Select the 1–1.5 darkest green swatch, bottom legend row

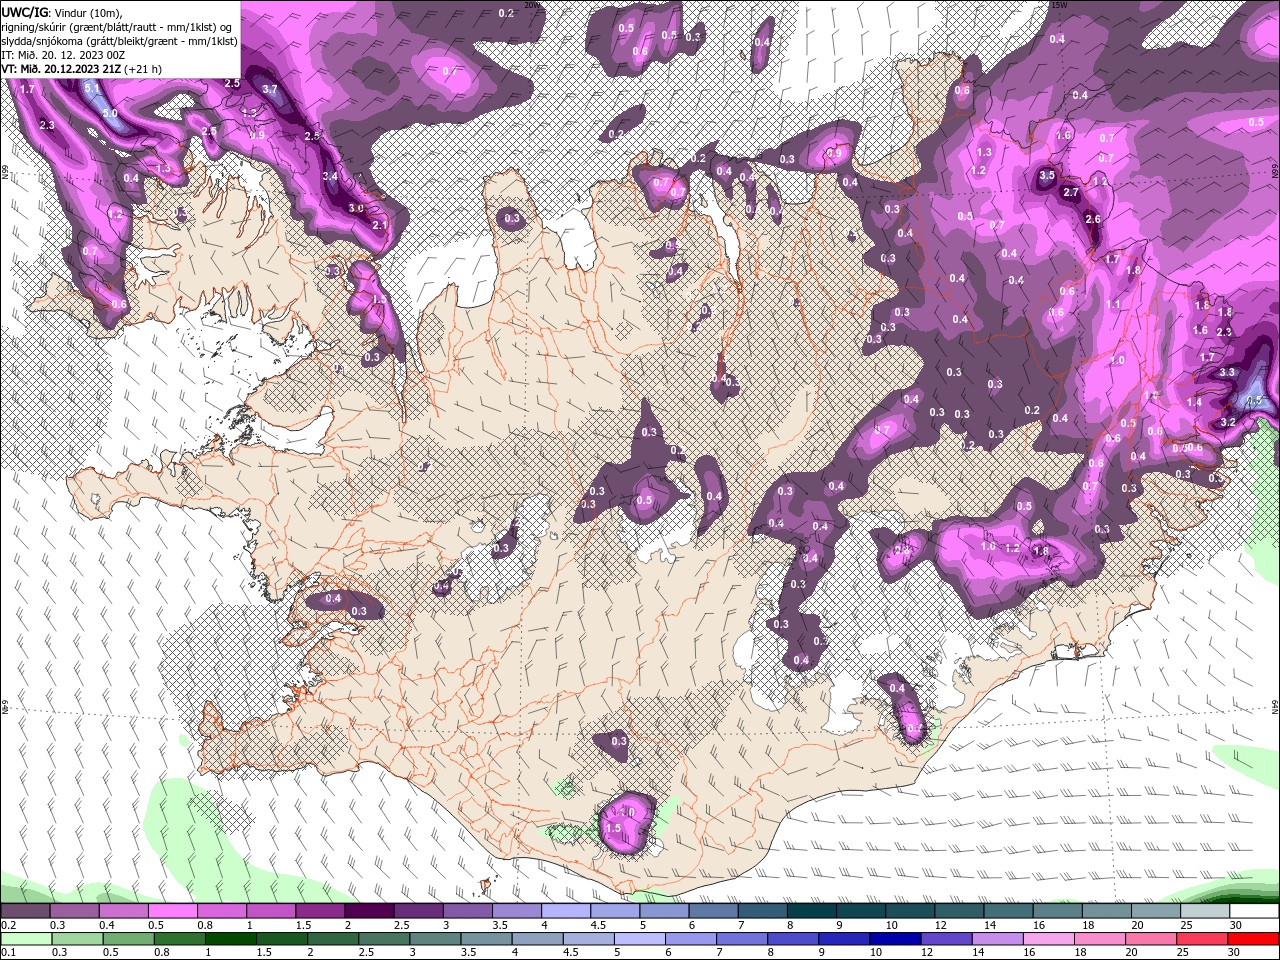230,938
